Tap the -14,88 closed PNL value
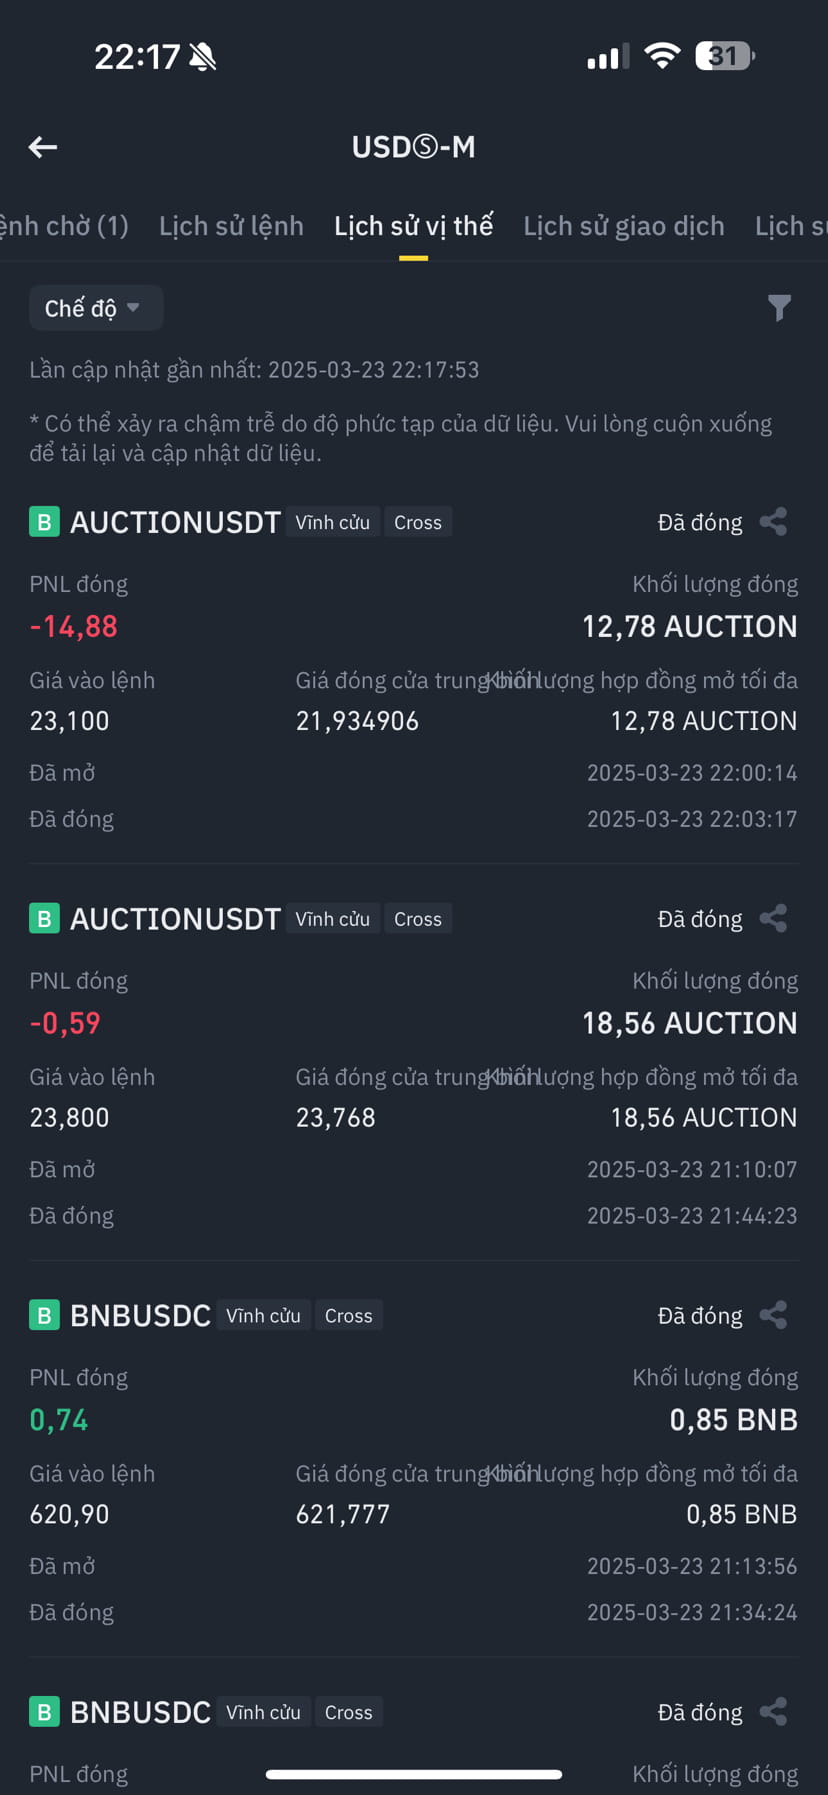This screenshot has height=1795, width=828. click(74, 627)
